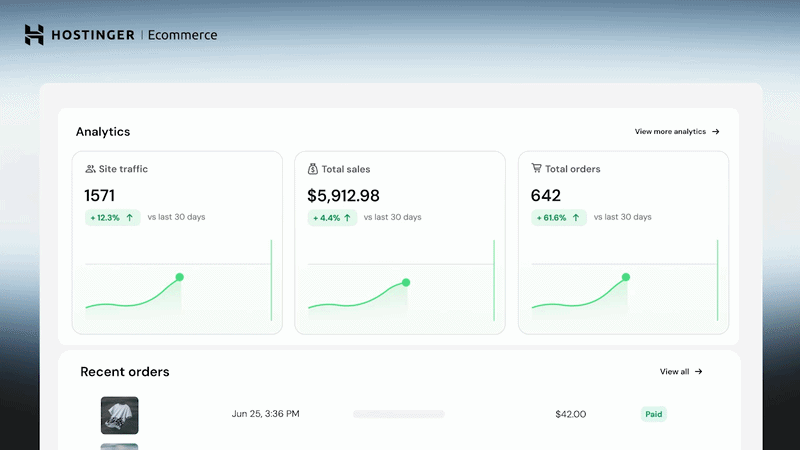Click the Ecommerce label in header
The height and width of the screenshot is (450, 800).
[182, 35]
